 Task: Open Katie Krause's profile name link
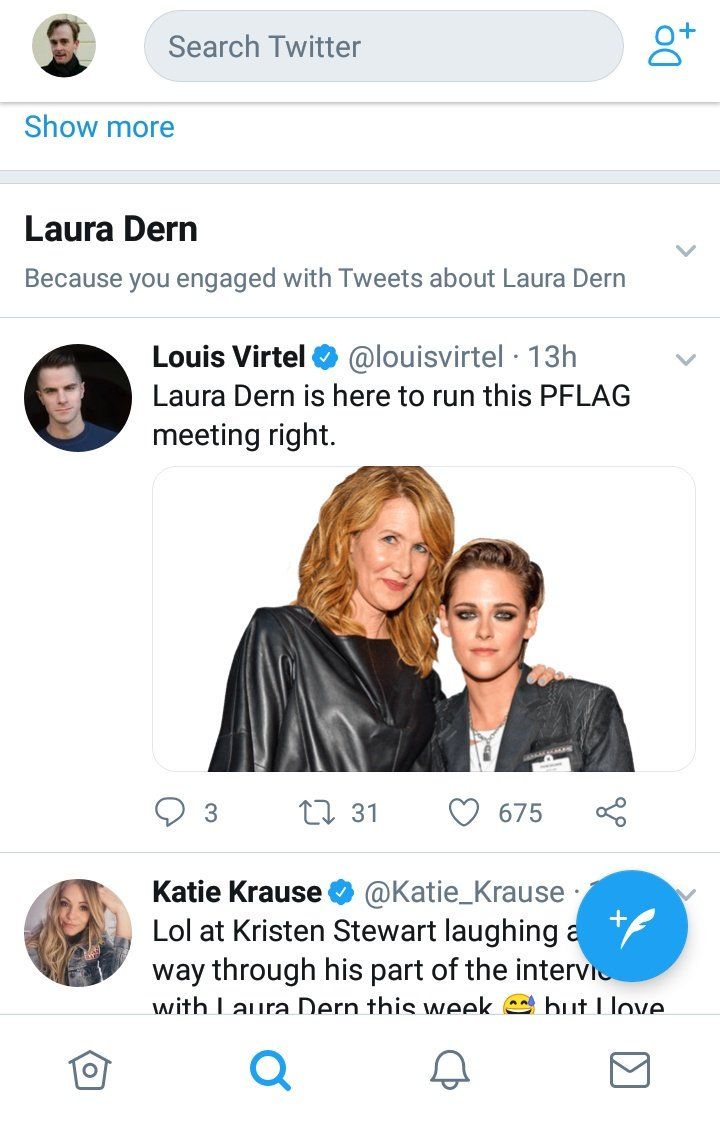point(237,891)
